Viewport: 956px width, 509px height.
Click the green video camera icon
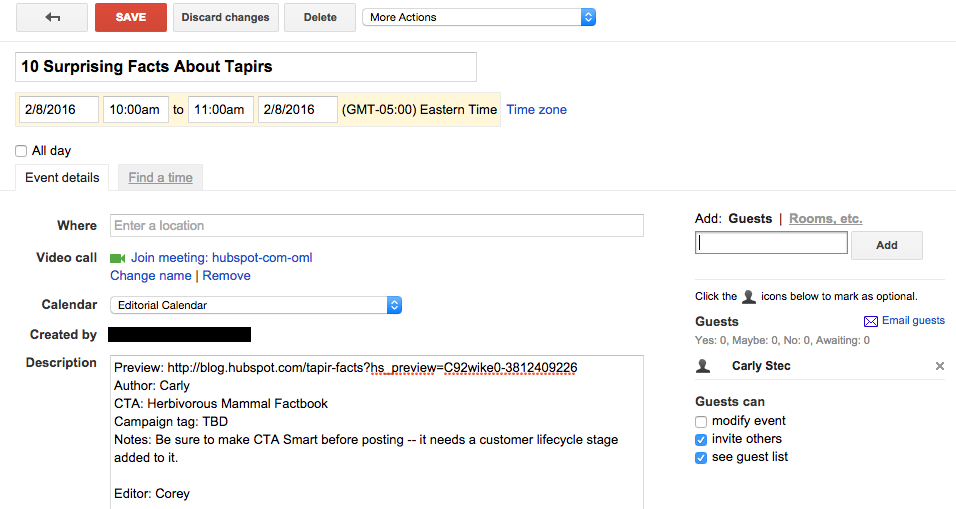117,258
